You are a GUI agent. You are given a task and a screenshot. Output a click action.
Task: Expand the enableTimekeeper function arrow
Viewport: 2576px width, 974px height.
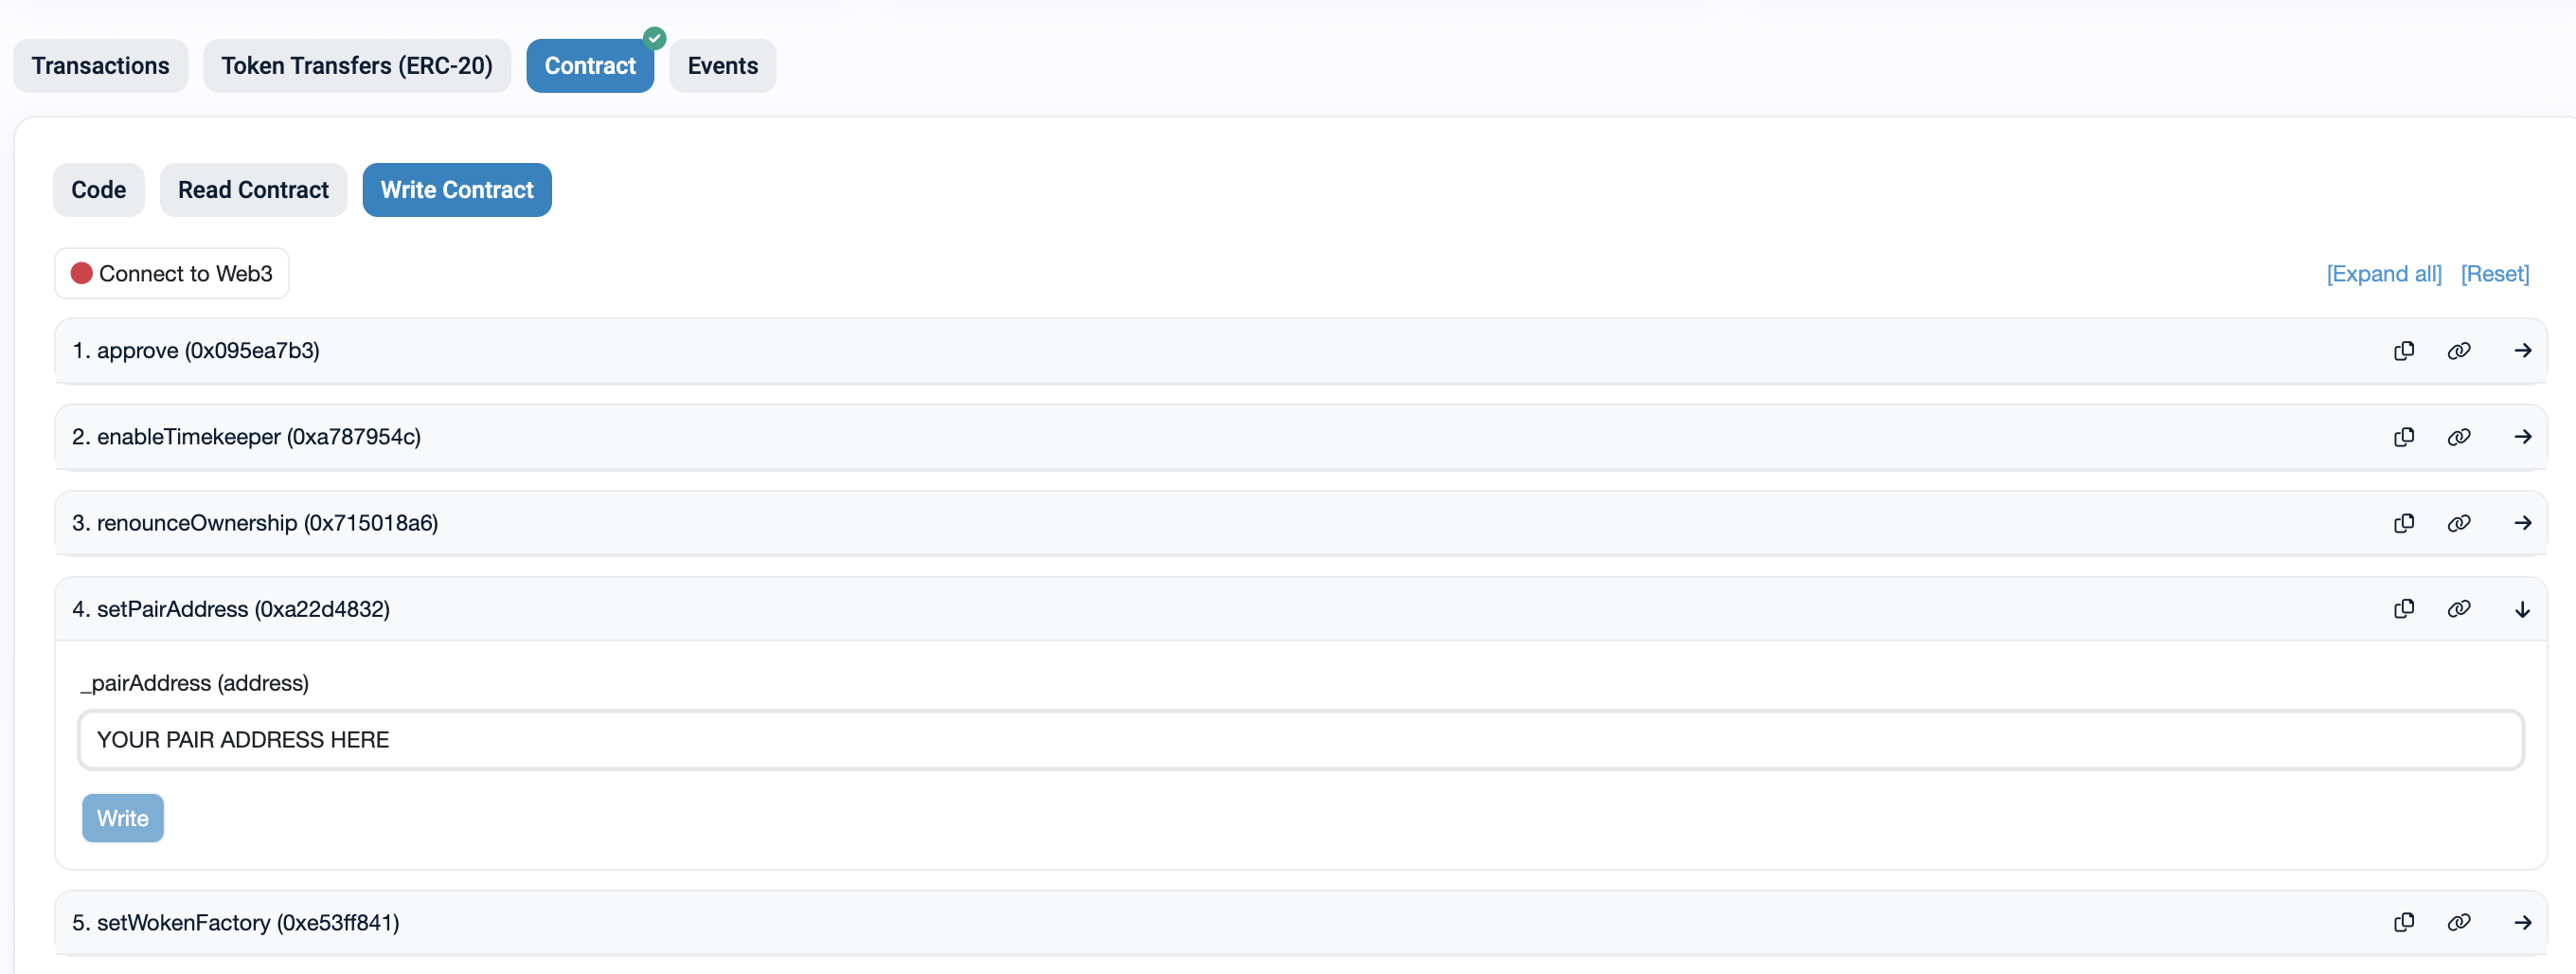pyautogui.click(x=2522, y=437)
